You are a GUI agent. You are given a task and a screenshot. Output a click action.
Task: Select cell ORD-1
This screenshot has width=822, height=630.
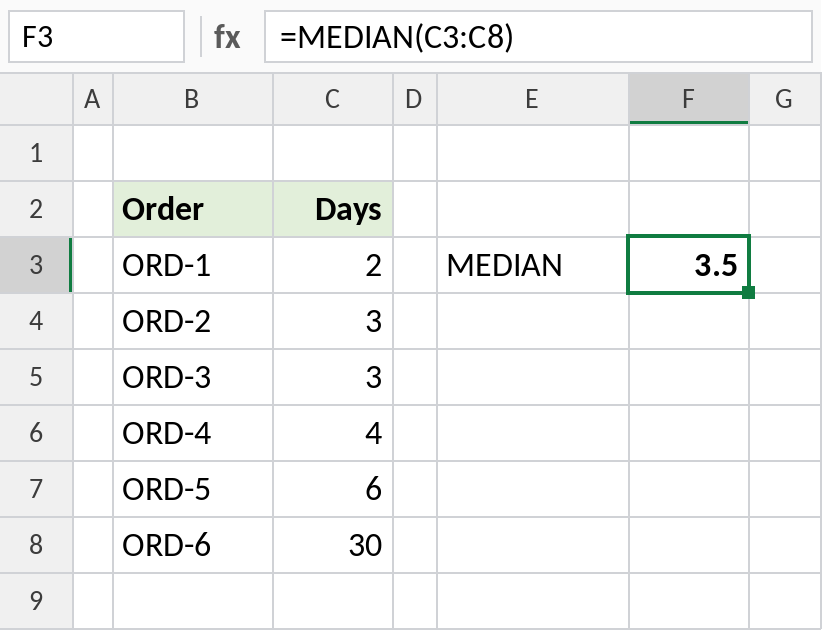(x=193, y=265)
